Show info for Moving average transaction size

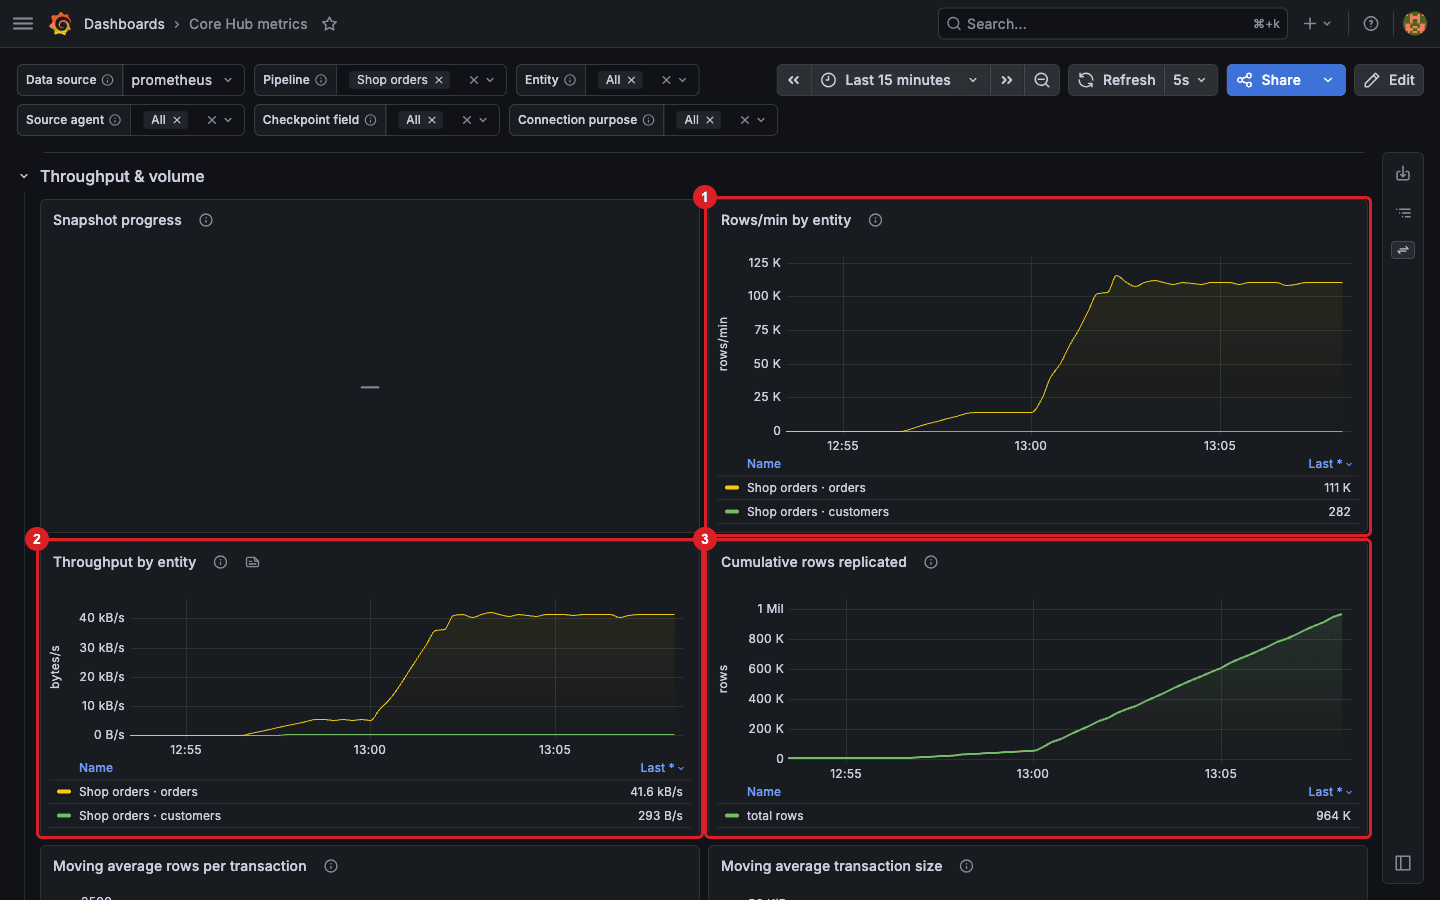point(966,866)
